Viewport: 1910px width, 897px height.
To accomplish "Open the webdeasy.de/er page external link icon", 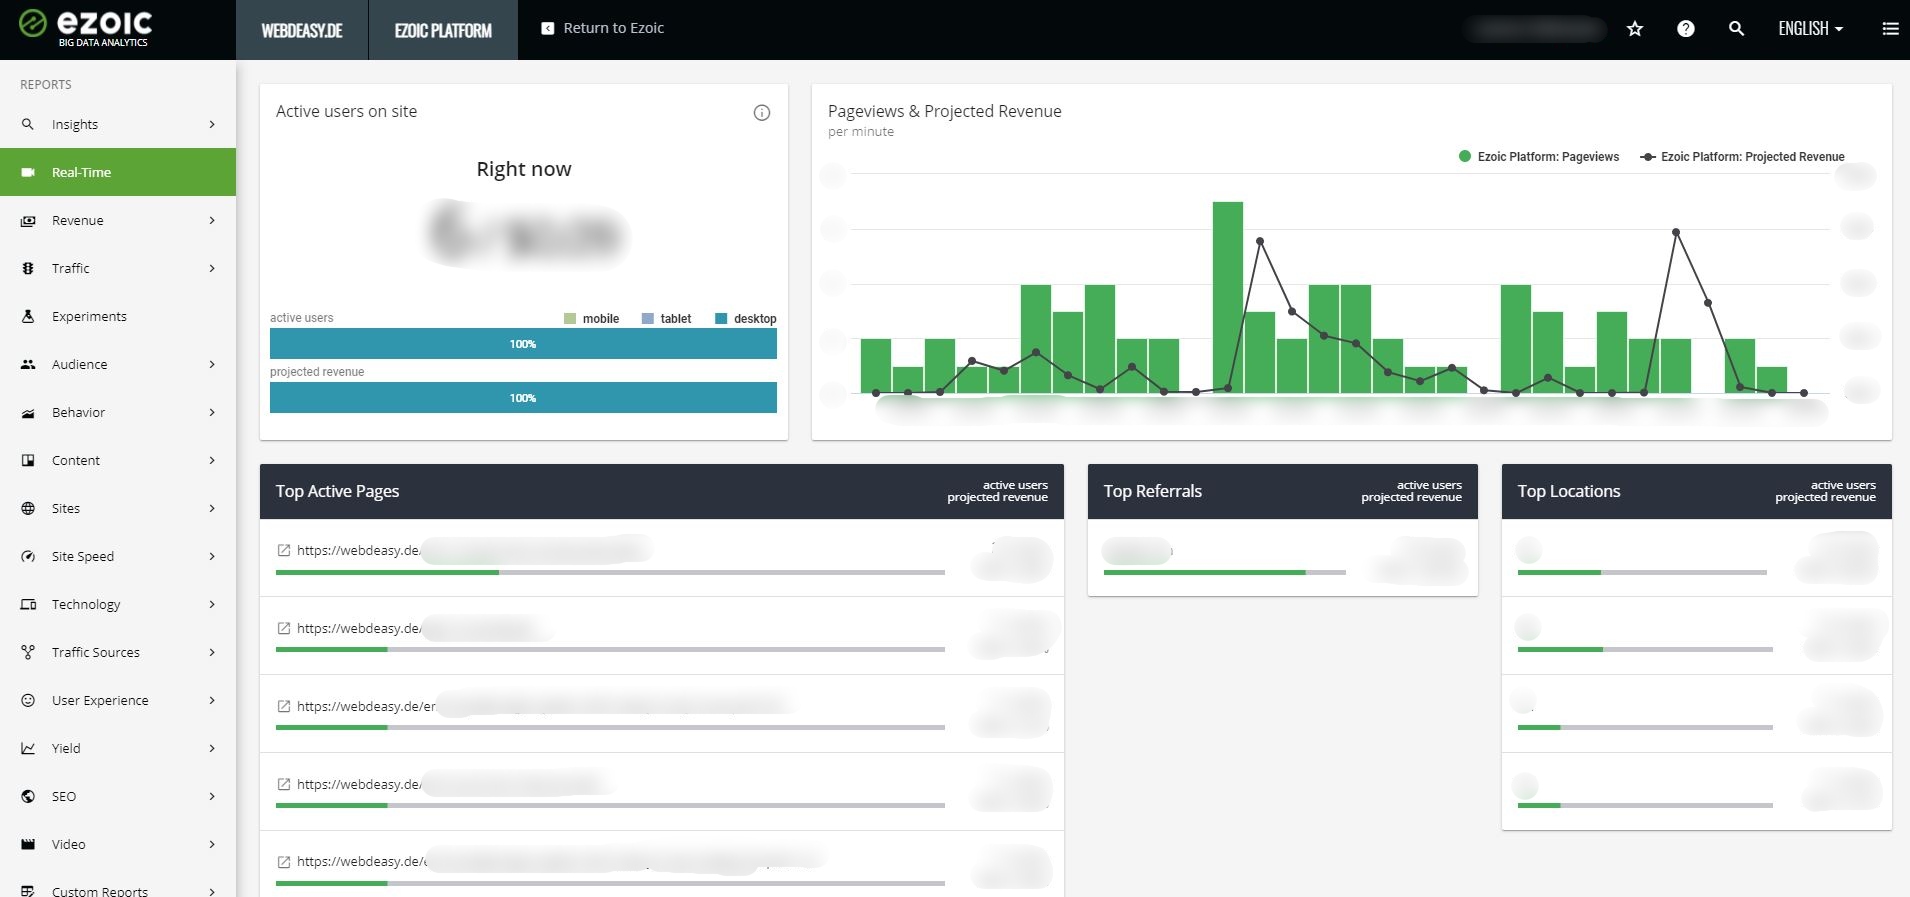I will point(284,706).
